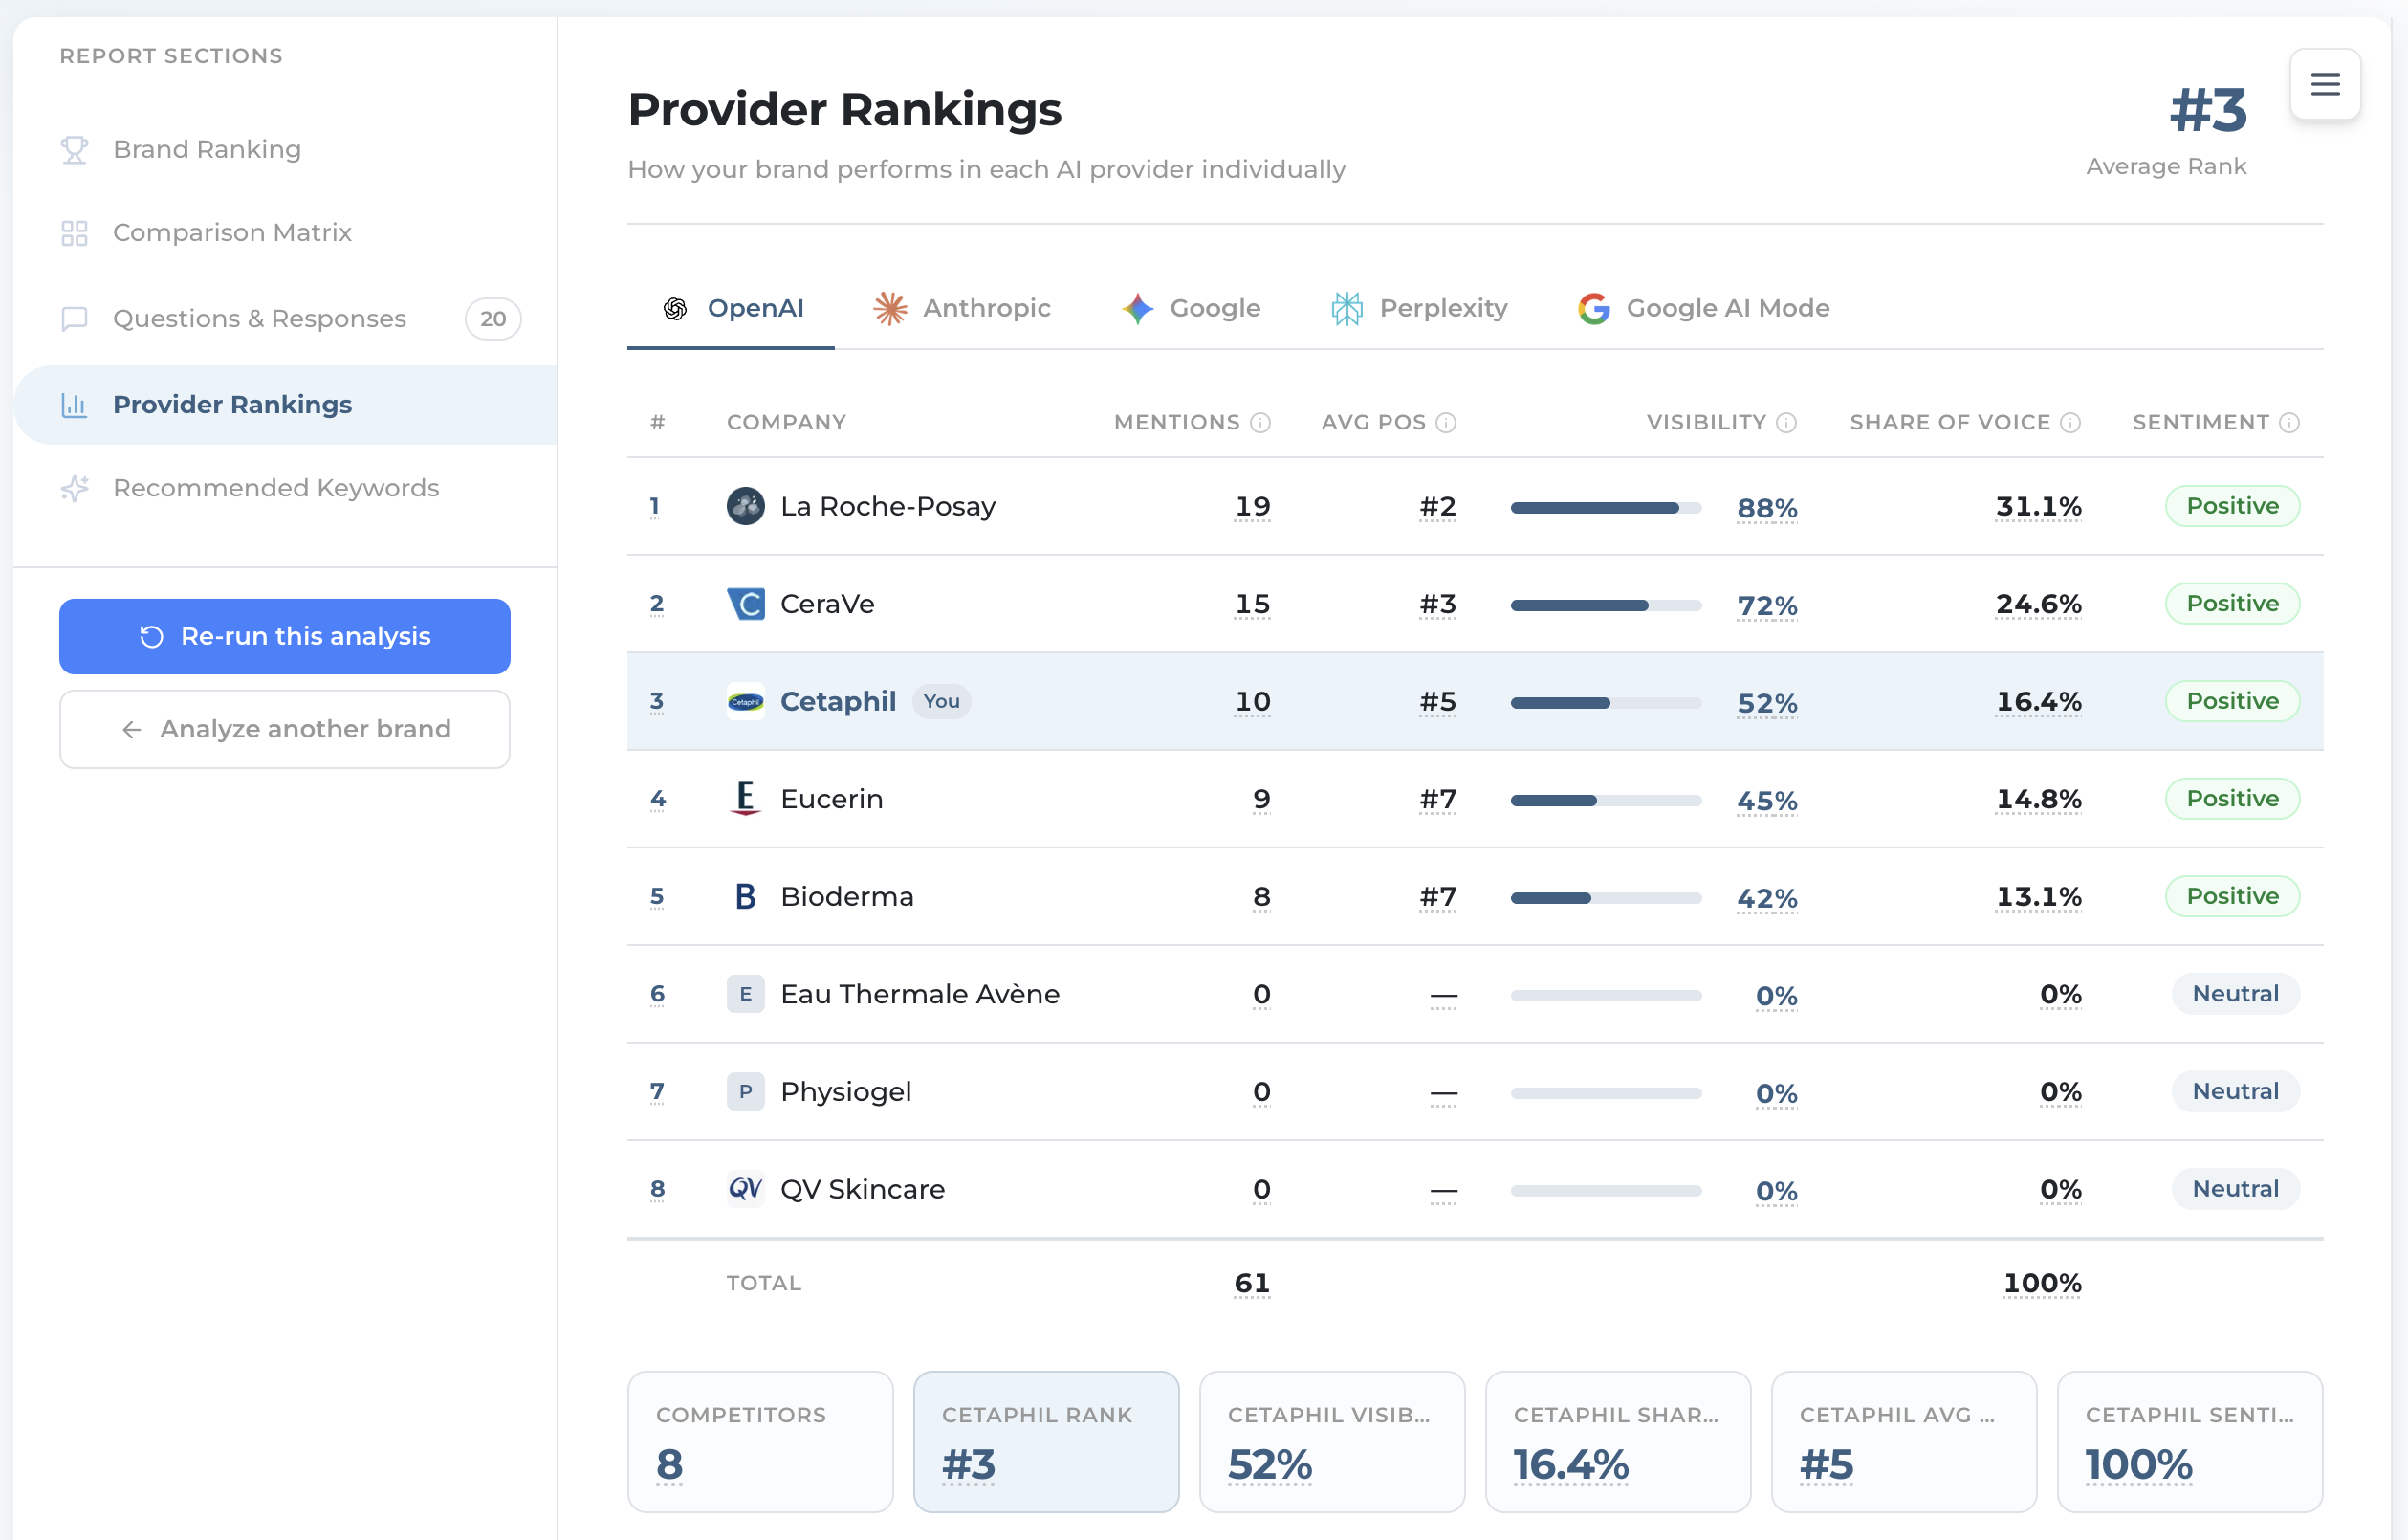The image size is (2408, 1540).
Task: Click the Eau Thermale Avène letter avatar
Action: coord(745,994)
